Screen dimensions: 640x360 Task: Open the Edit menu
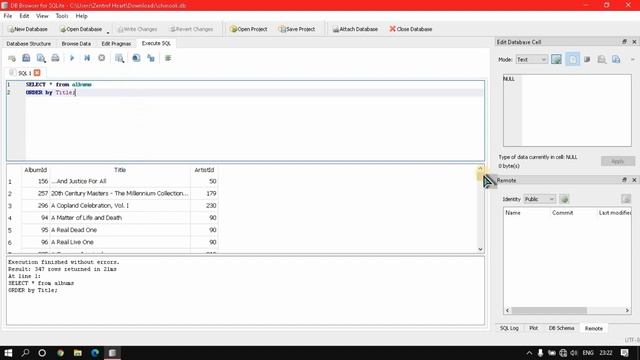click(24, 16)
